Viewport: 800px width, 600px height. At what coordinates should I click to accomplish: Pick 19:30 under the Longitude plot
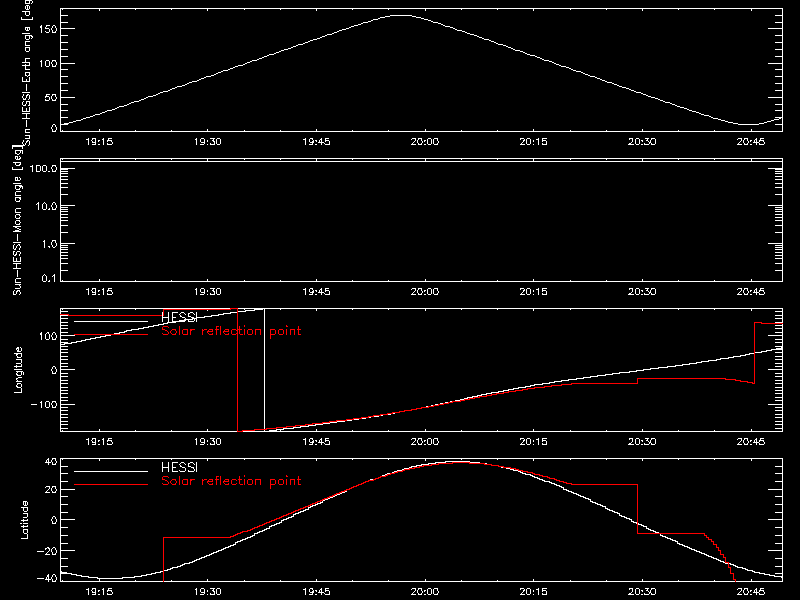tap(208, 442)
